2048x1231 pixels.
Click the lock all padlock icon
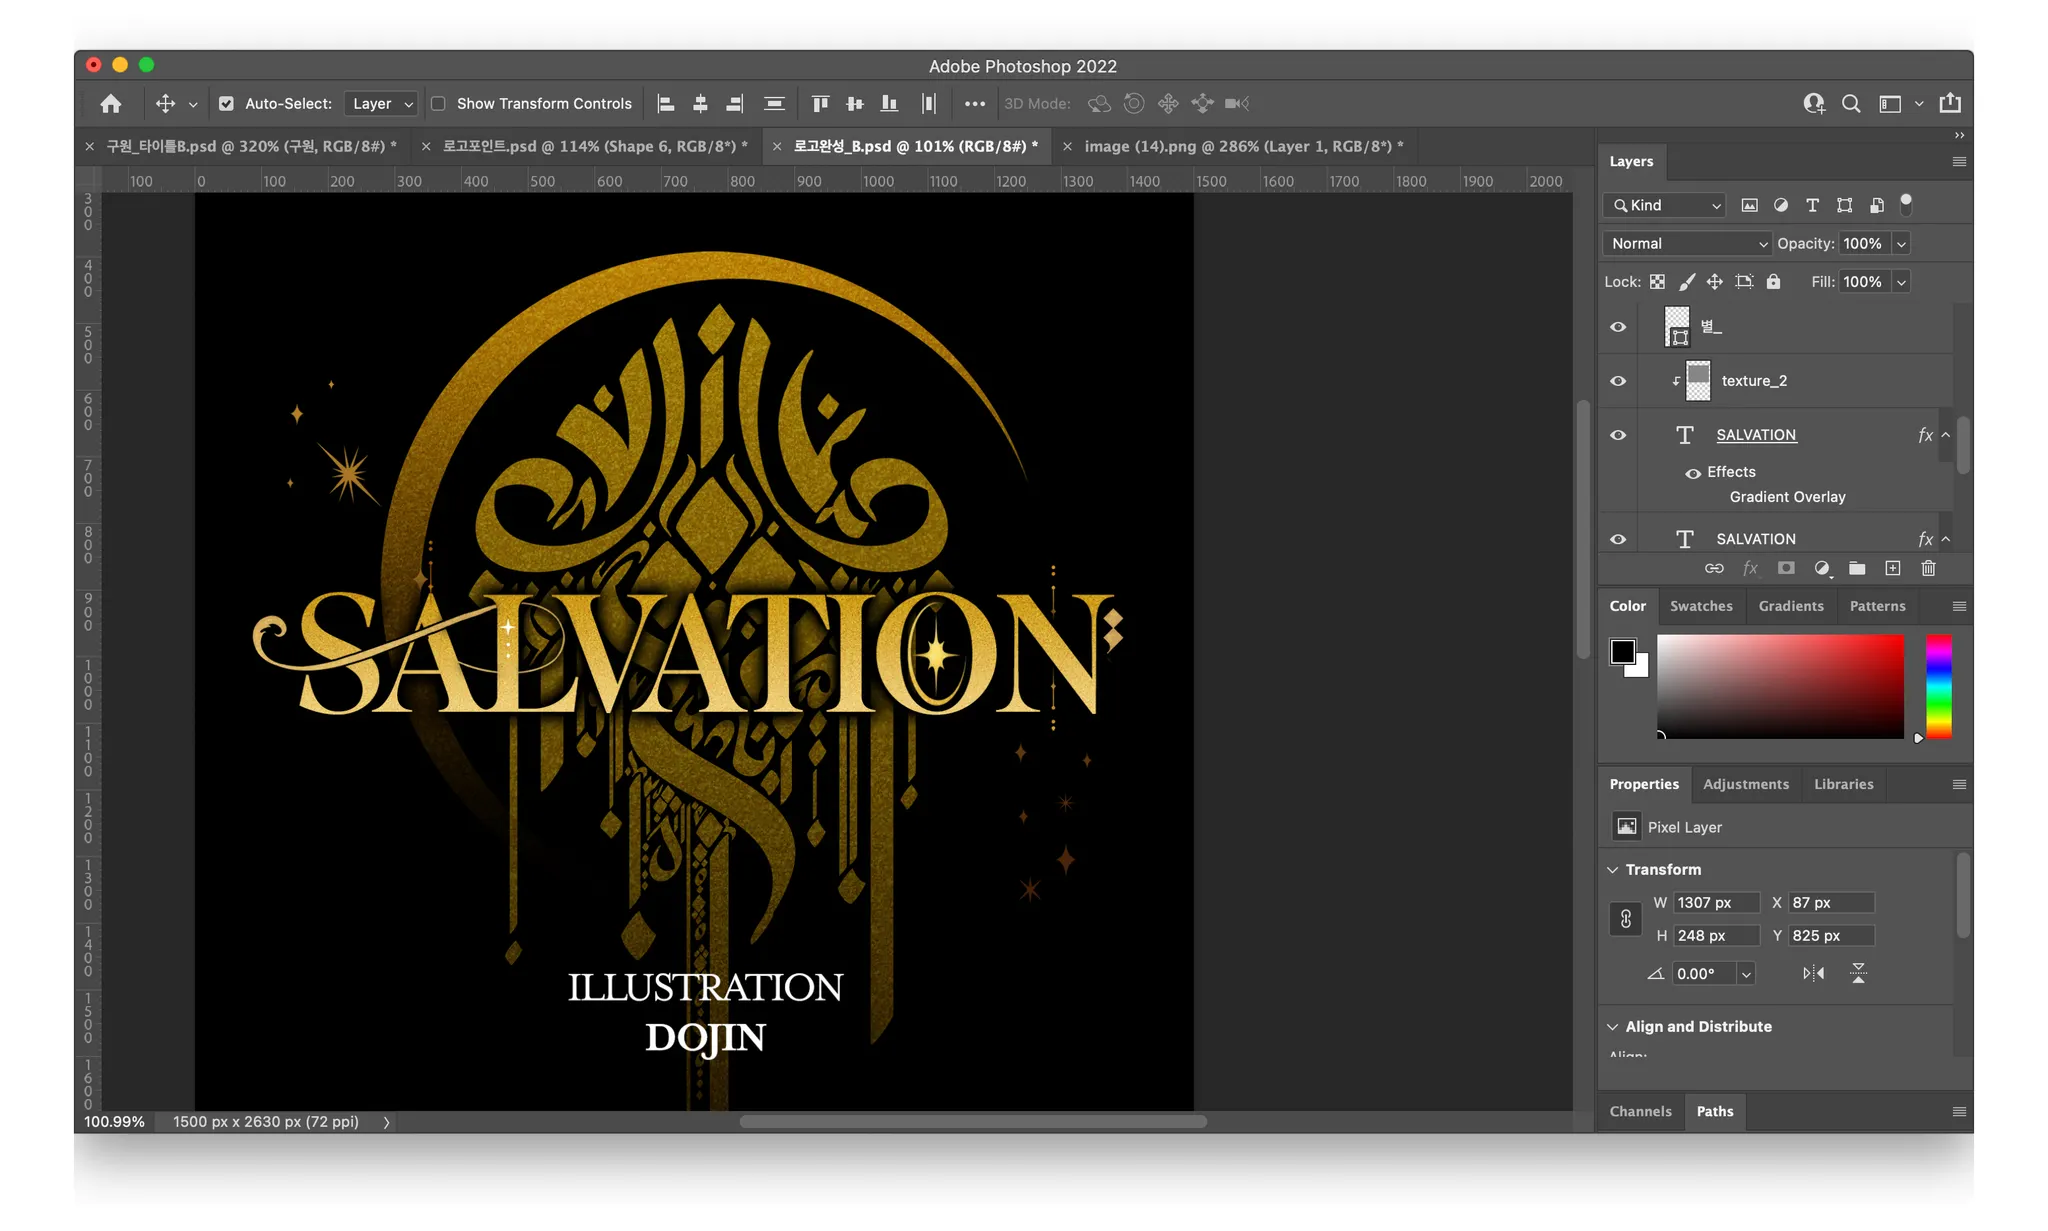(1773, 282)
